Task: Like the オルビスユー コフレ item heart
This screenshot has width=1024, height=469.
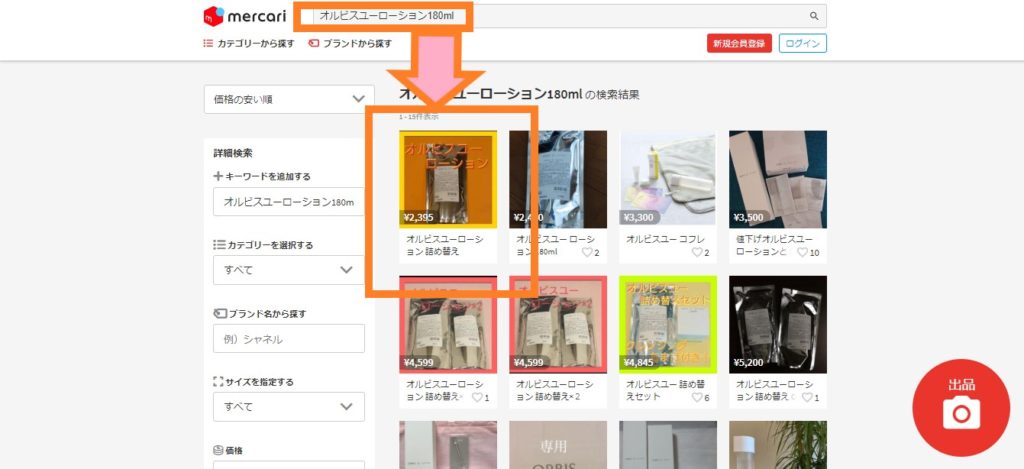Action: tap(697, 252)
